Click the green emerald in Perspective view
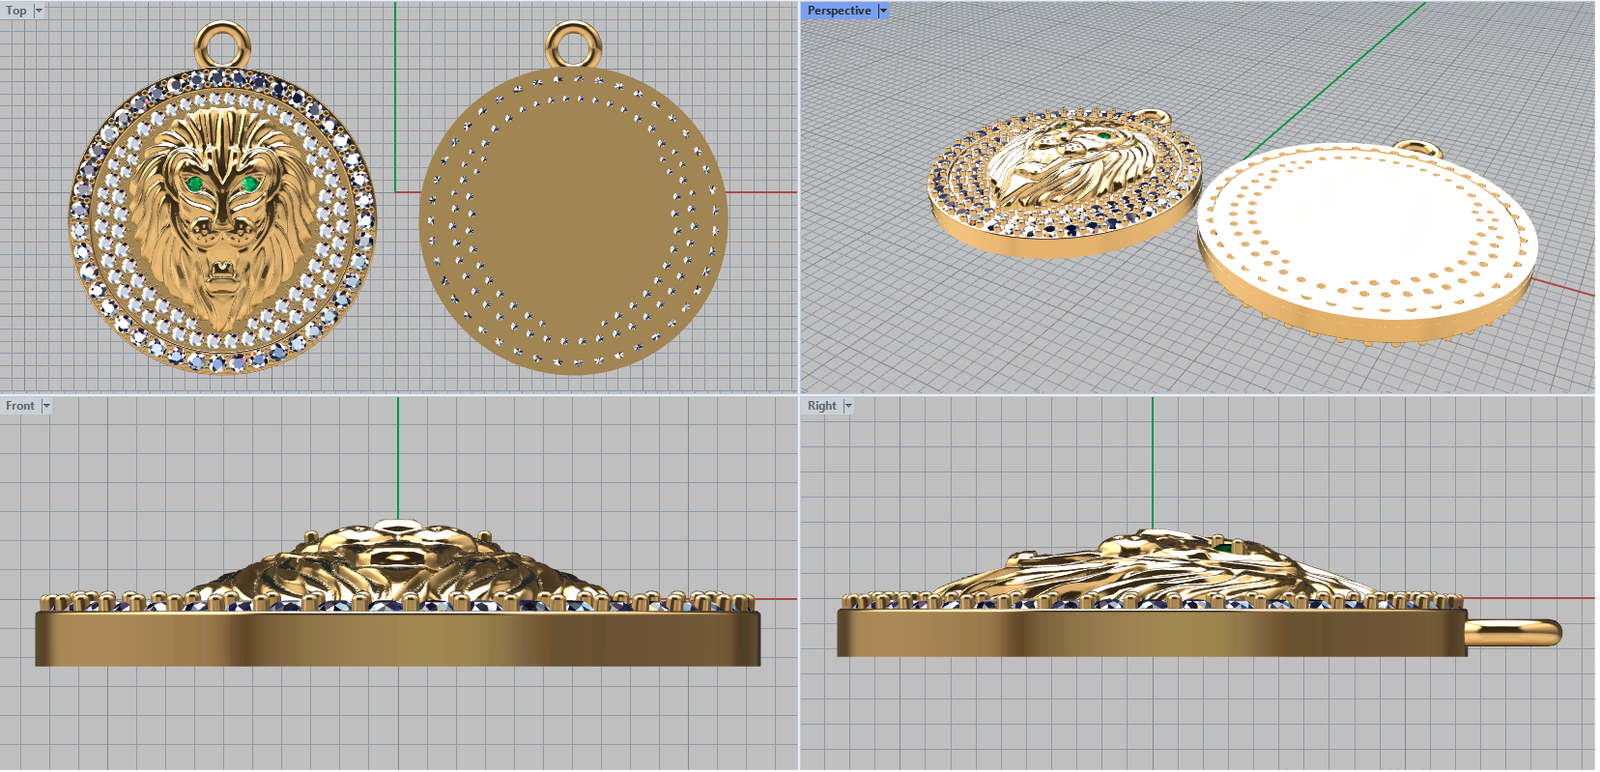This screenshot has width=1600, height=772. (x=1104, y=137)
